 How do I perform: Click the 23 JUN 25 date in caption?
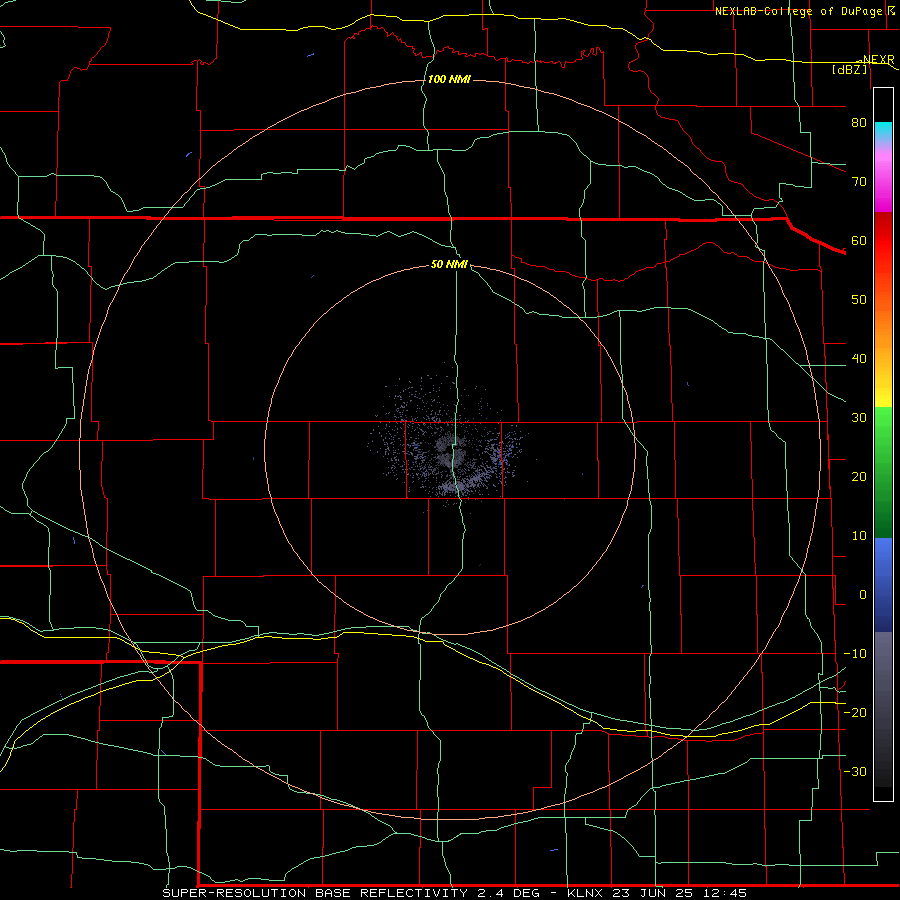coord(655,893)
